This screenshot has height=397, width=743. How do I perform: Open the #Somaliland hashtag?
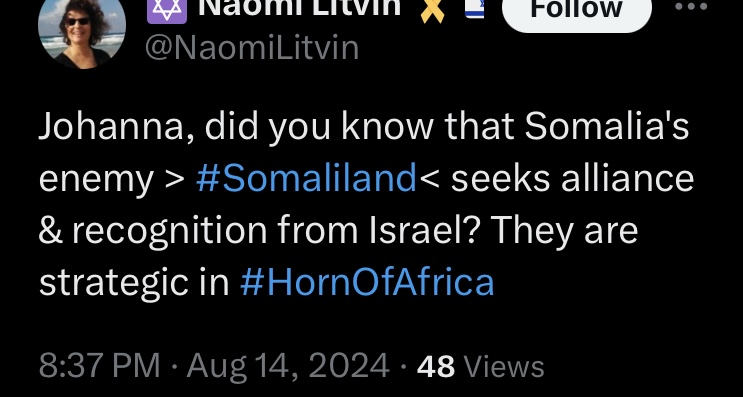point(306,179)
